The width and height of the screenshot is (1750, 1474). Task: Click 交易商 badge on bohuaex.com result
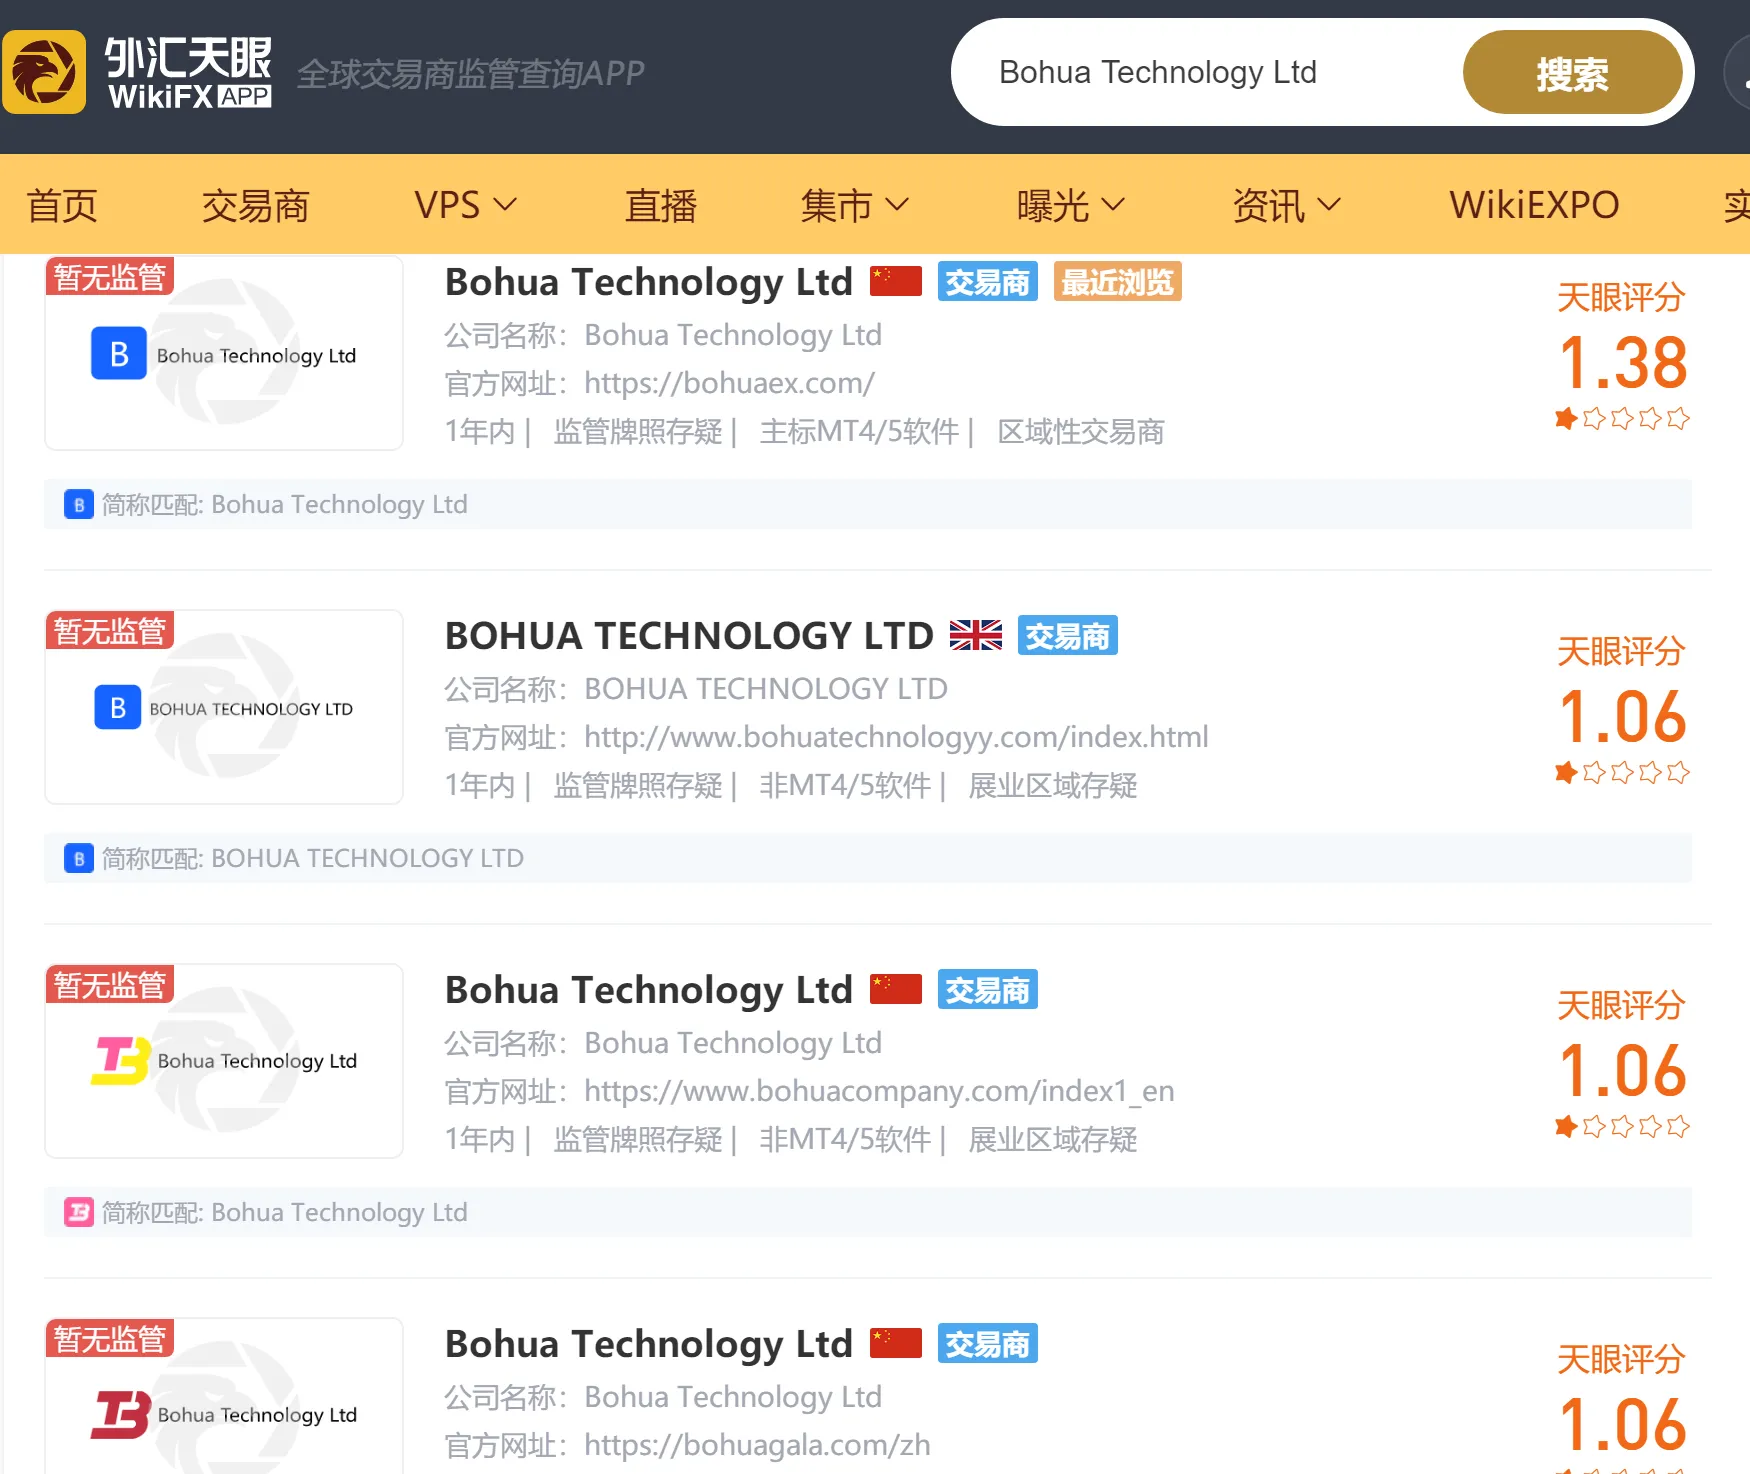[x=987, y=282]
